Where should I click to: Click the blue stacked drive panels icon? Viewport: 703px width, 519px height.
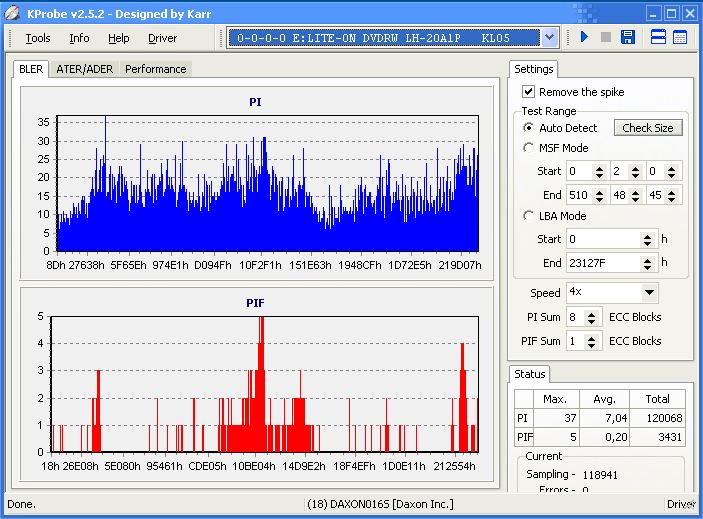(x=659, y=38)
